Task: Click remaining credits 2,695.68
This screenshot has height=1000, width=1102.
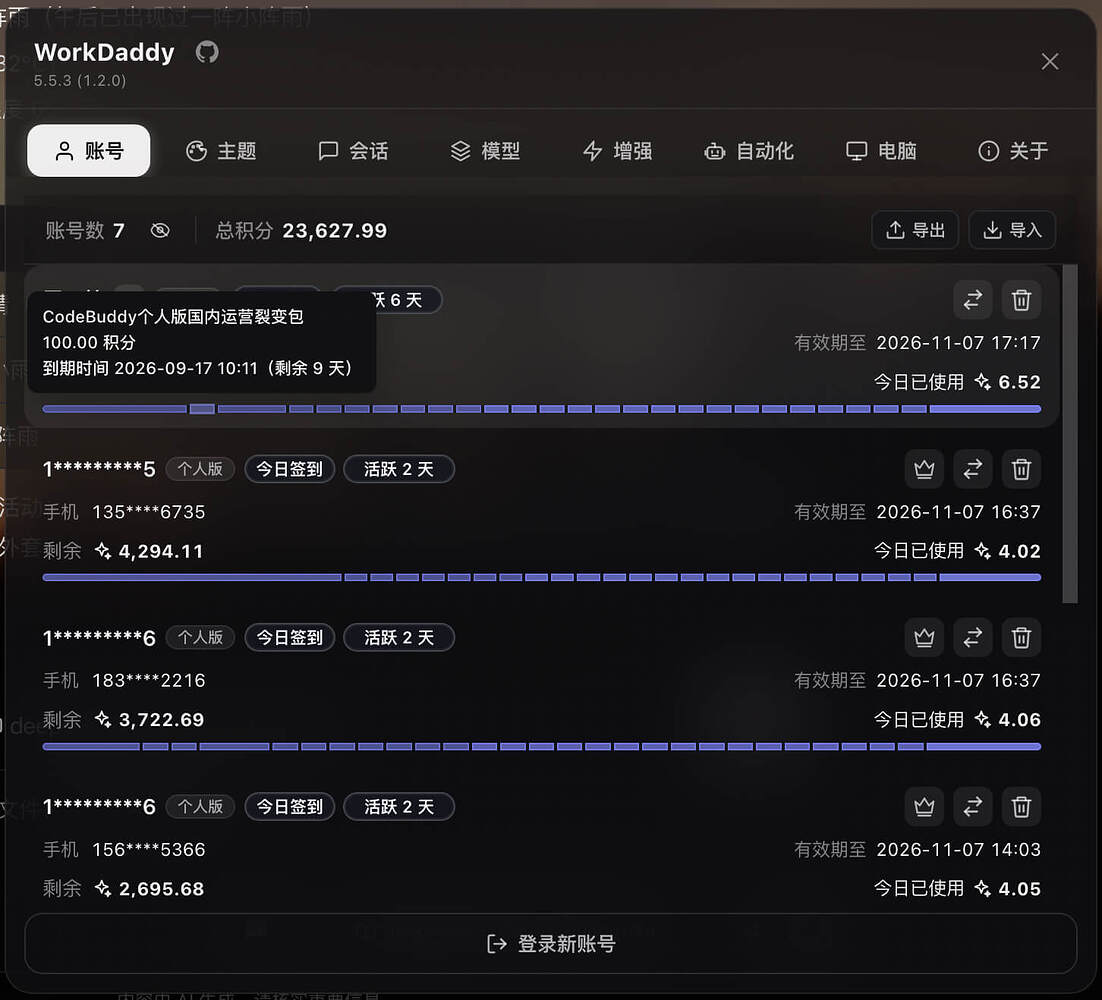Action: 162,888
